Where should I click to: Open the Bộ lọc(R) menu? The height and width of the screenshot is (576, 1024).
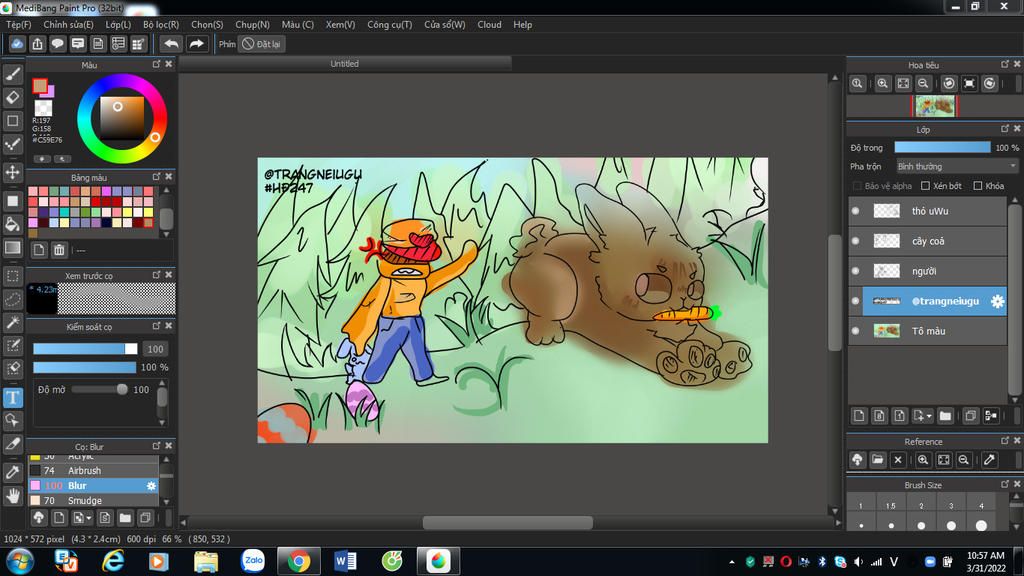coord(161,25)
